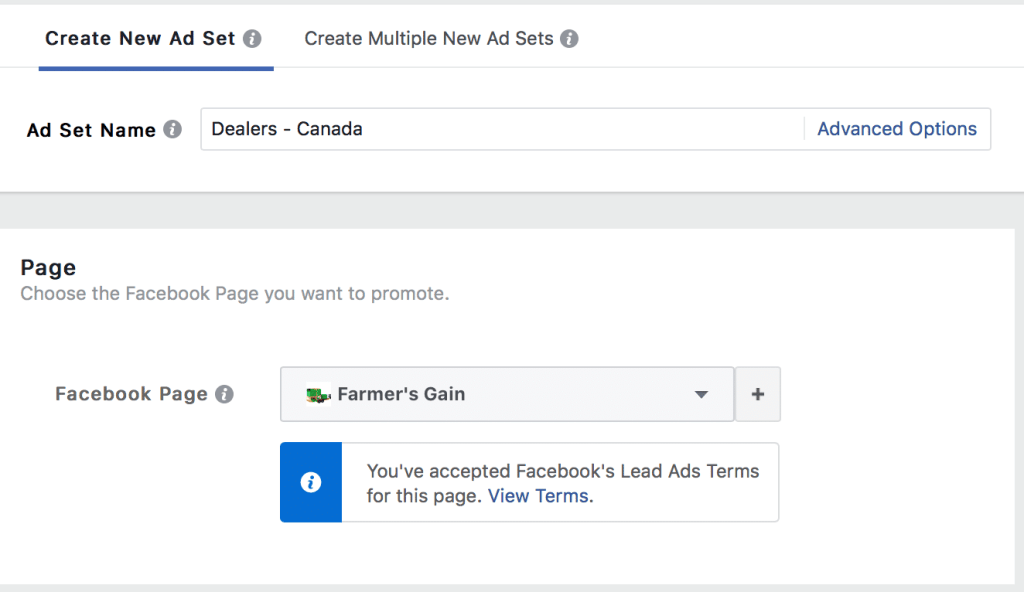1024x592 pixels.
Task: Click the info icon beside Facebook Page label
Action: point(225,394)
